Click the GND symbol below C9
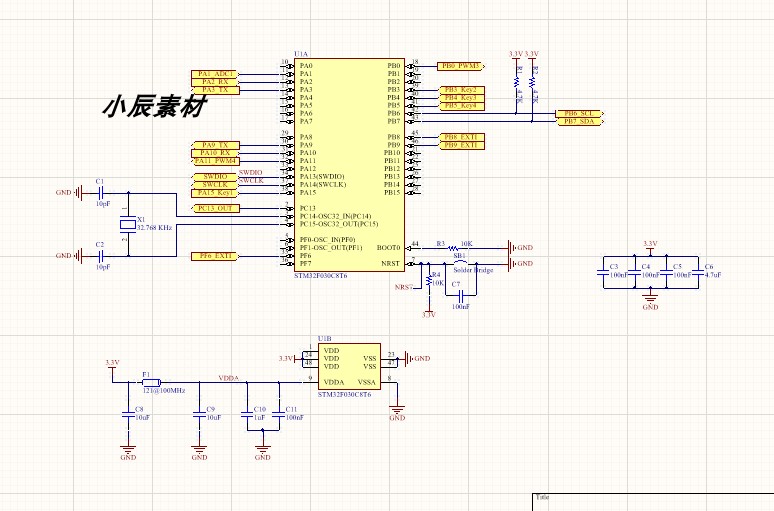The width and height of the screenshot is (774, 511). coord(199,453)
